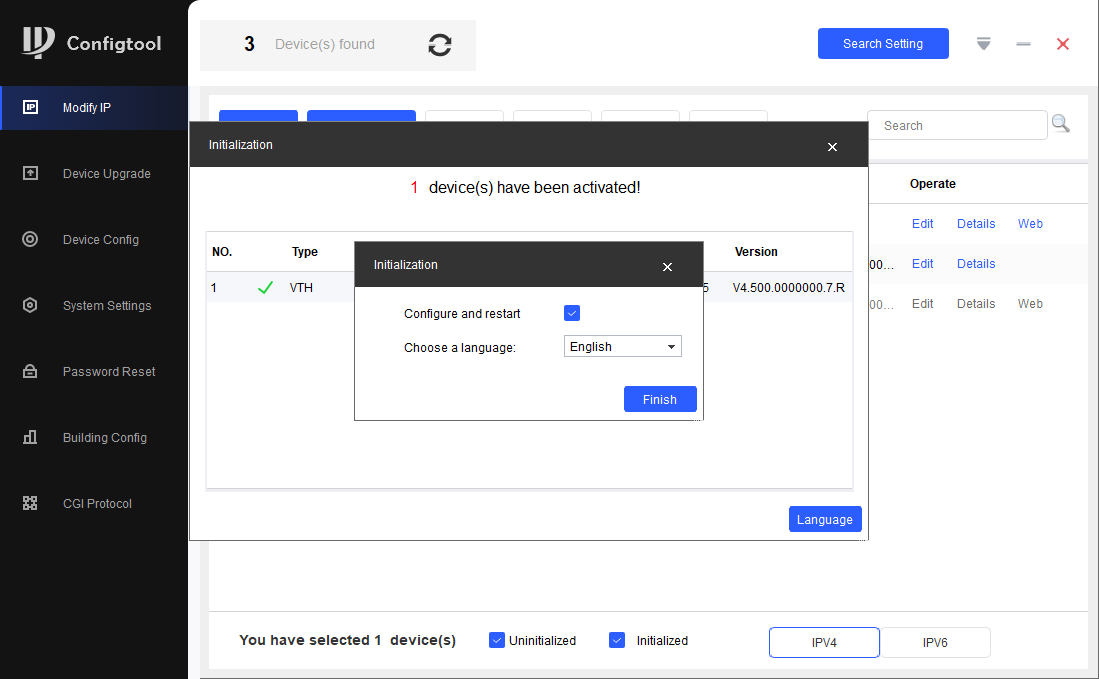Toggle the Configure and restart checkbox
Screen dimensions: 1099x679
coord(572,313)
